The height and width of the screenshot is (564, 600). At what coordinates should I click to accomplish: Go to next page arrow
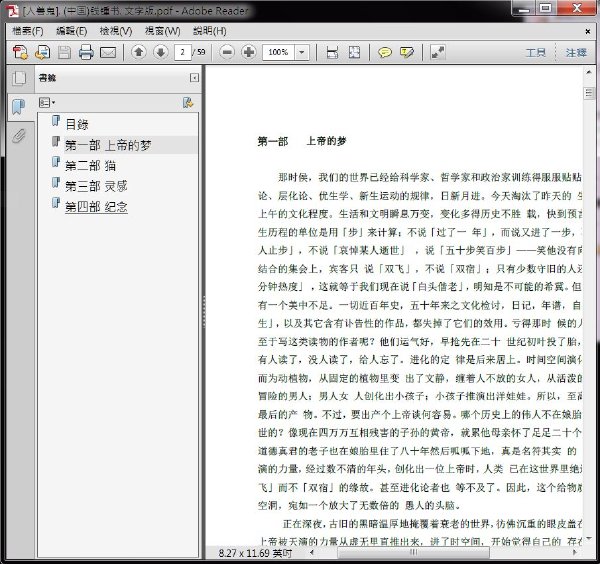click(x=161, y=52)
